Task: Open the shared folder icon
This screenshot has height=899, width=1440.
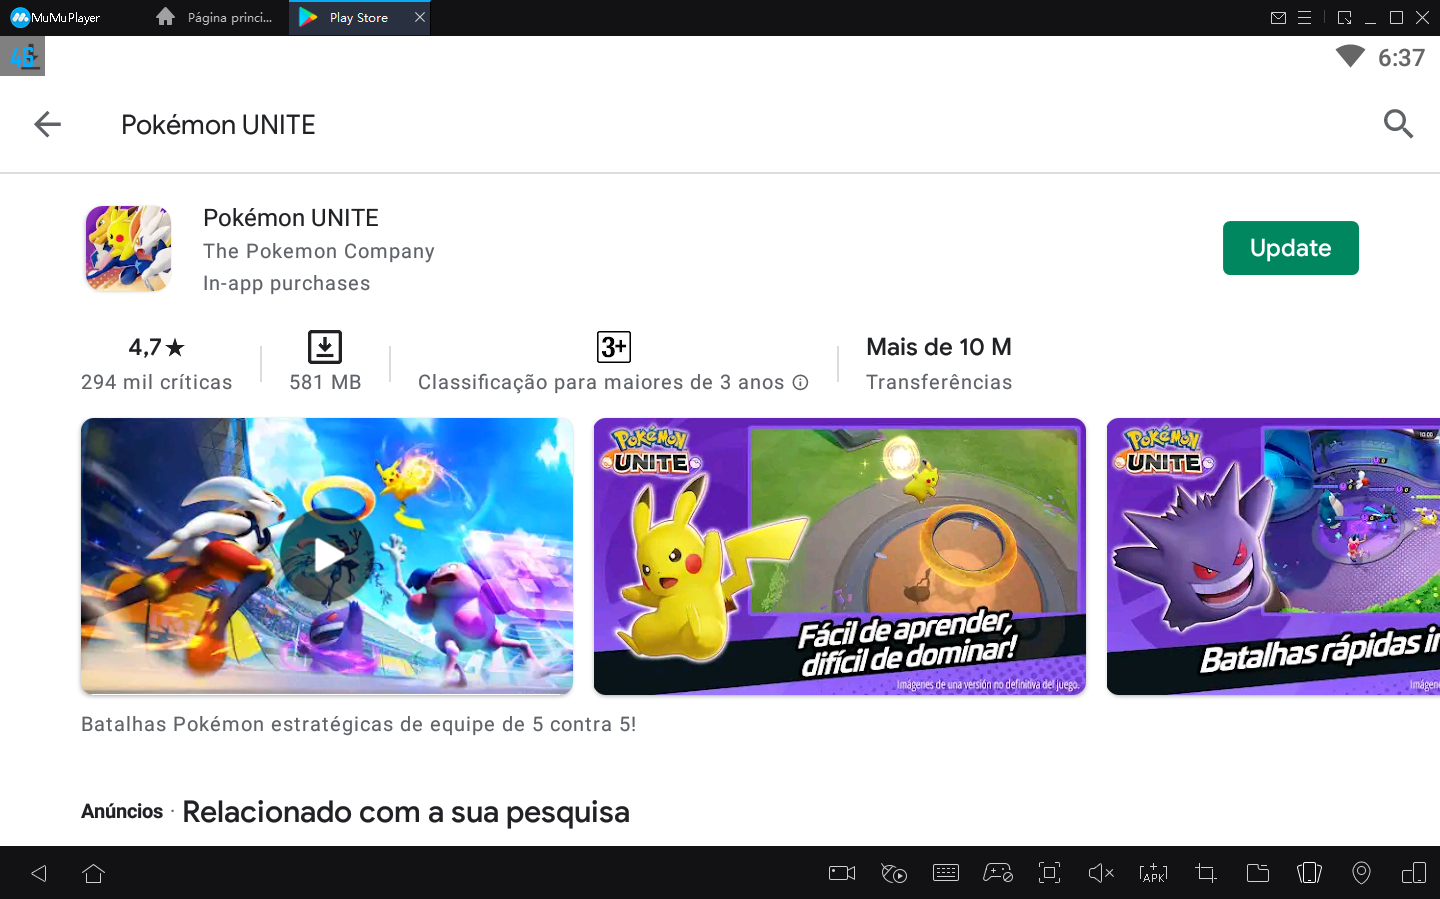Action: pos(1257,872)
